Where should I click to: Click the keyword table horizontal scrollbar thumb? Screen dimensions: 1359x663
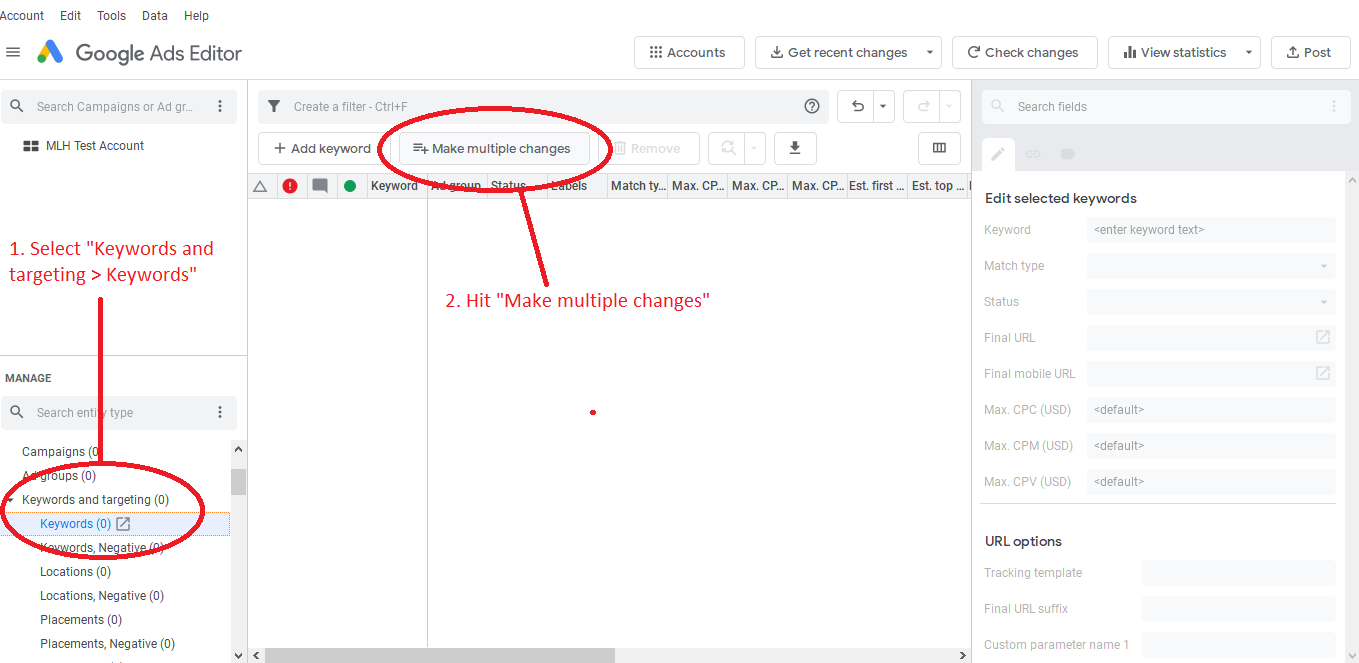(440, 656)
